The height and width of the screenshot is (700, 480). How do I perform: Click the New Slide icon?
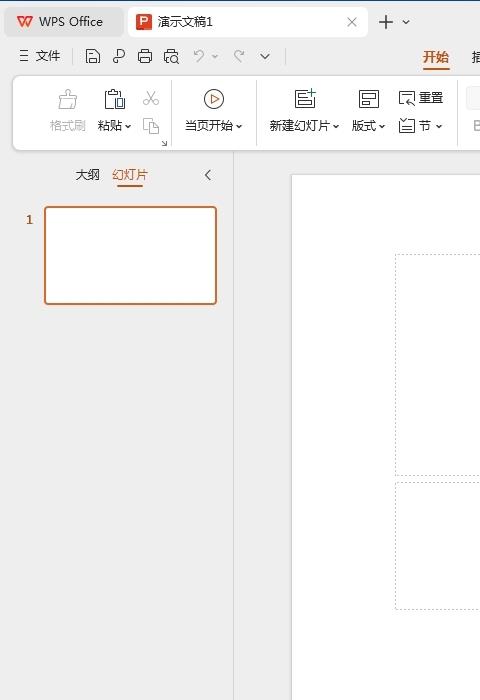pyautogui.click(x=305, y=99)
